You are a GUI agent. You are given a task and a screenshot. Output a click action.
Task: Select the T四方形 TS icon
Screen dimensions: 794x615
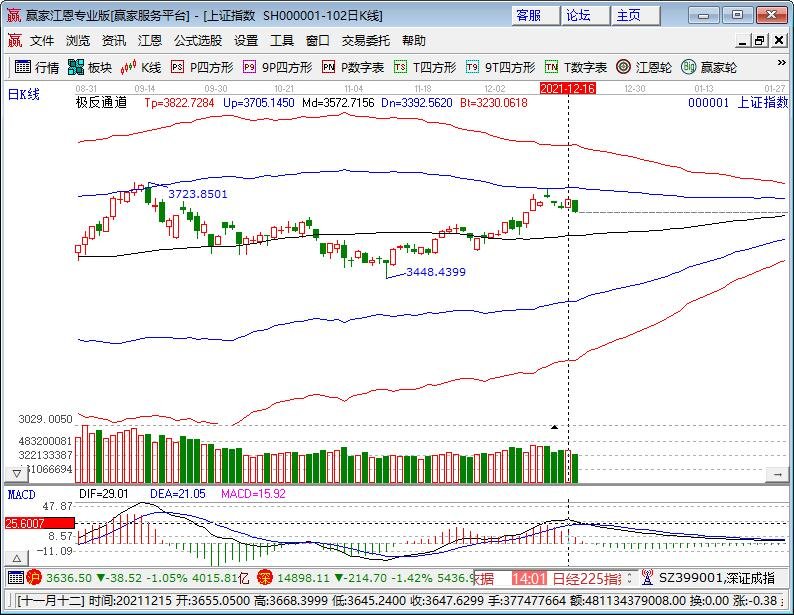point(400,67)
